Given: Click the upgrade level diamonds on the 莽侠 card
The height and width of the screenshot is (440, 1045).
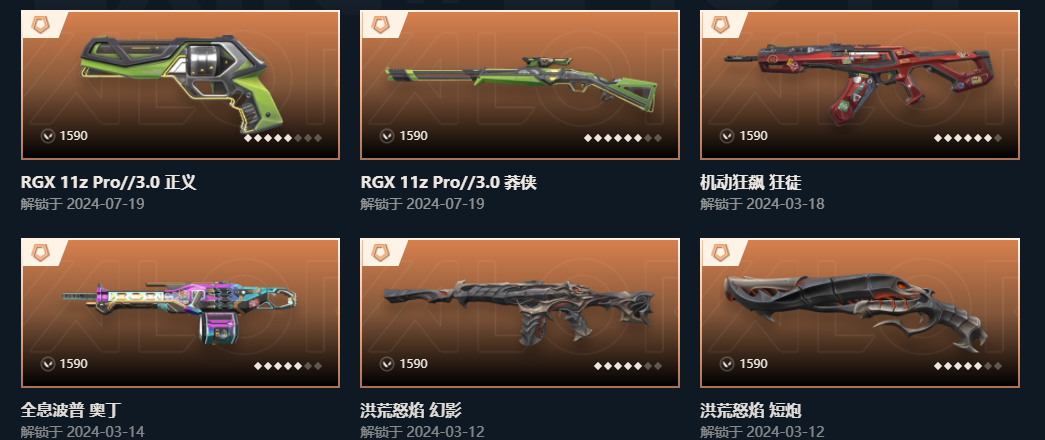Looking at the screenshot, I should point(623,138).
